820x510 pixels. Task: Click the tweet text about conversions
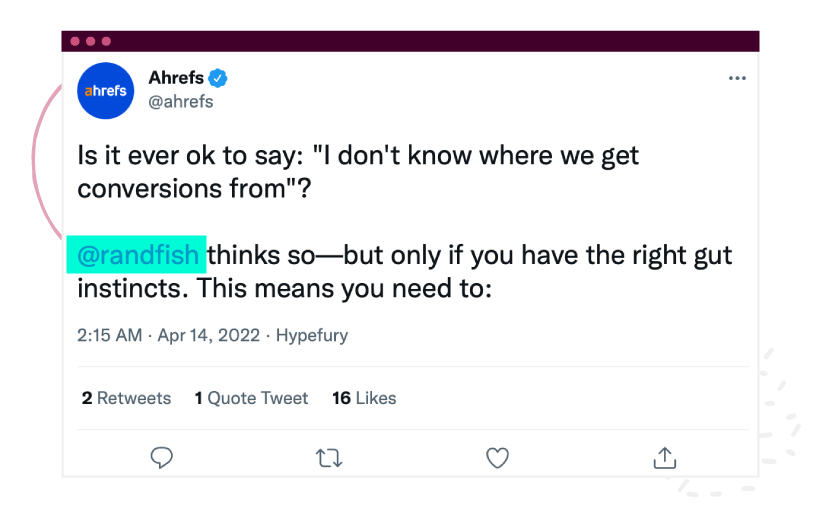(357, 172)
